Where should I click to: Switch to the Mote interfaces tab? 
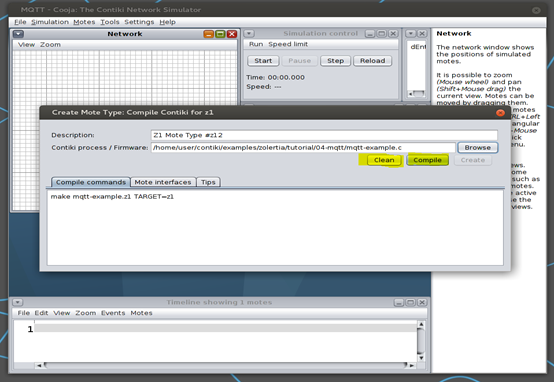tap(163, 182)
